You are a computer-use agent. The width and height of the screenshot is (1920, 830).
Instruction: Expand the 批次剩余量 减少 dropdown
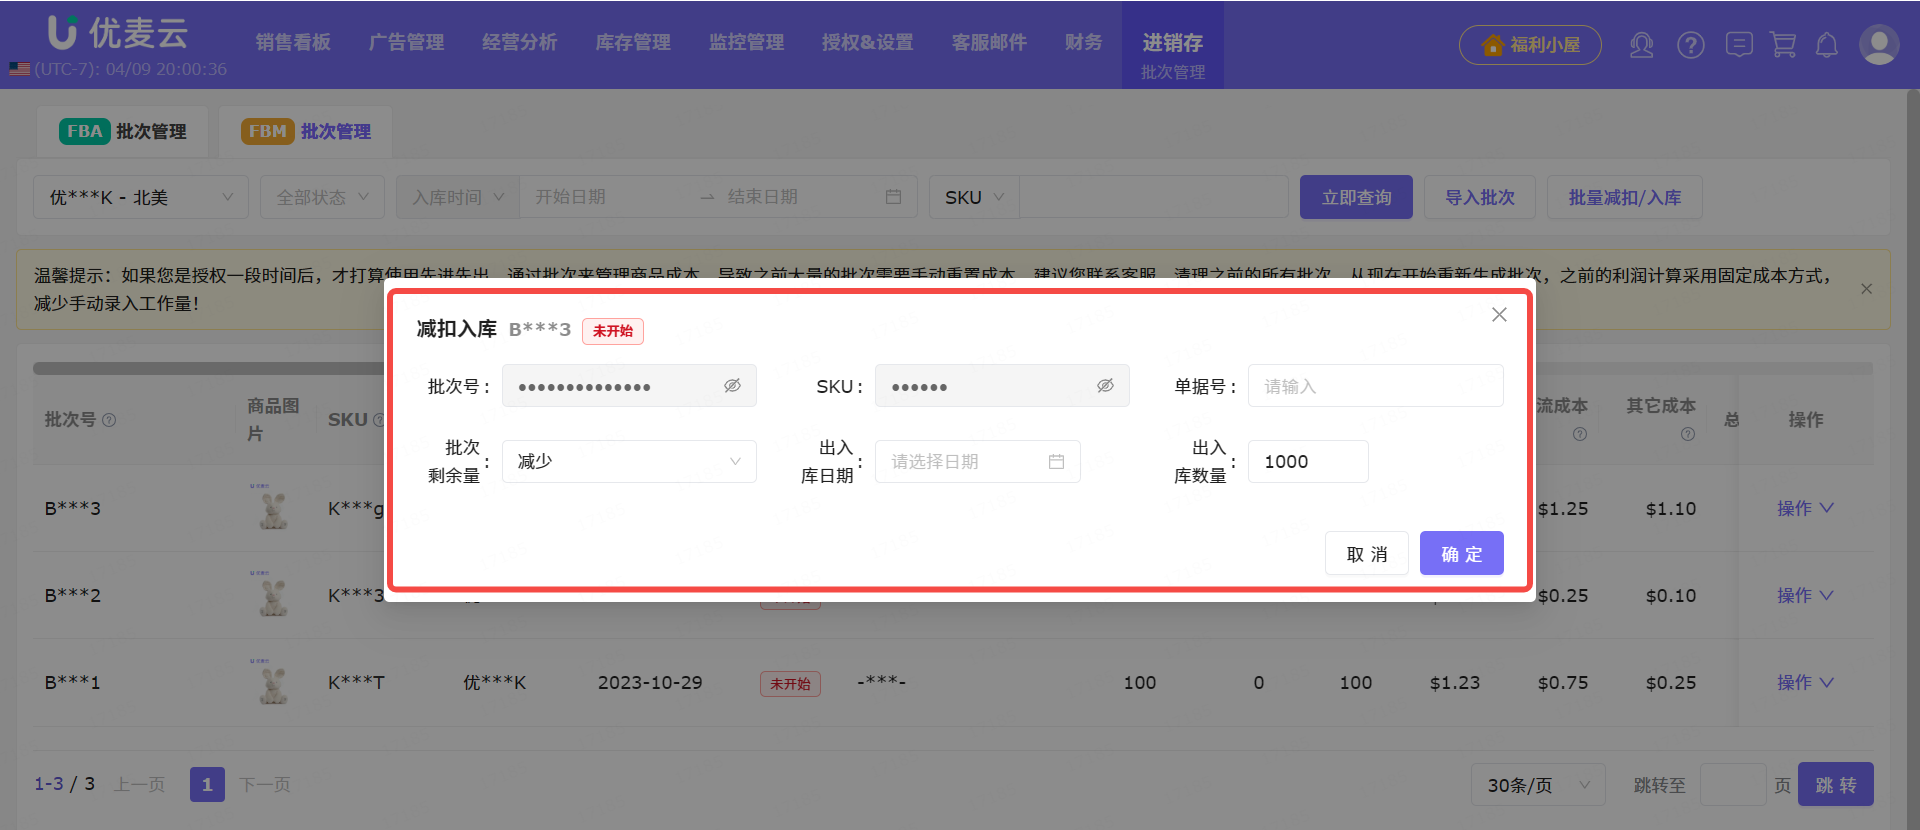coord(629,462)
